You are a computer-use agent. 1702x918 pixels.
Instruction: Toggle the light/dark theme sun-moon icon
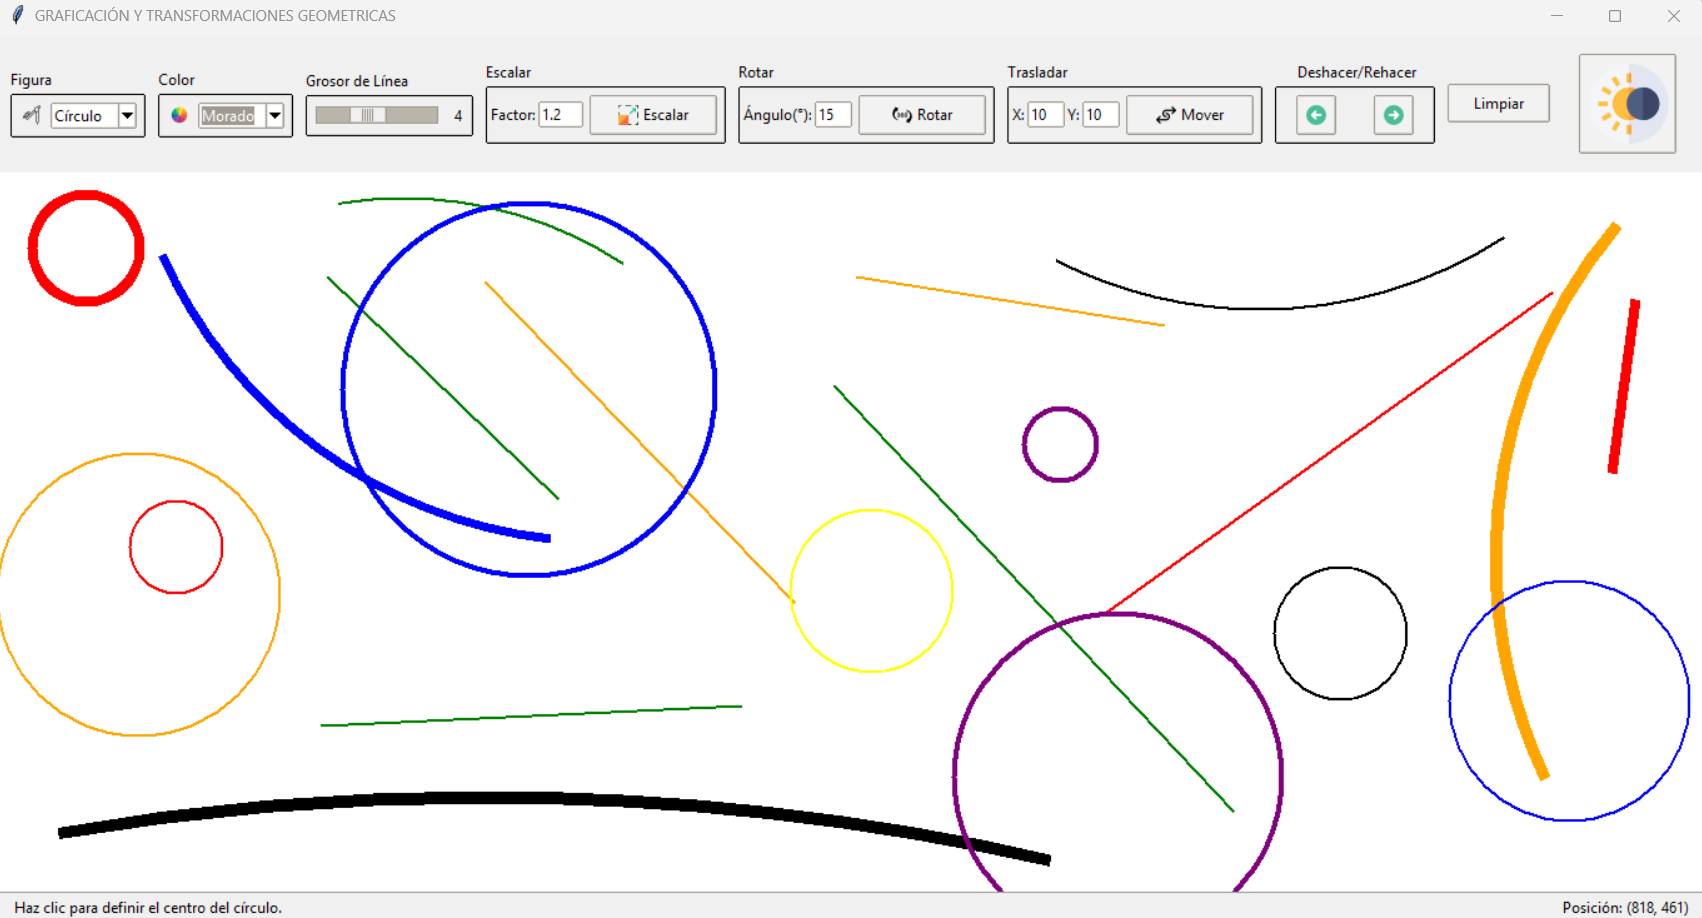1628,104
